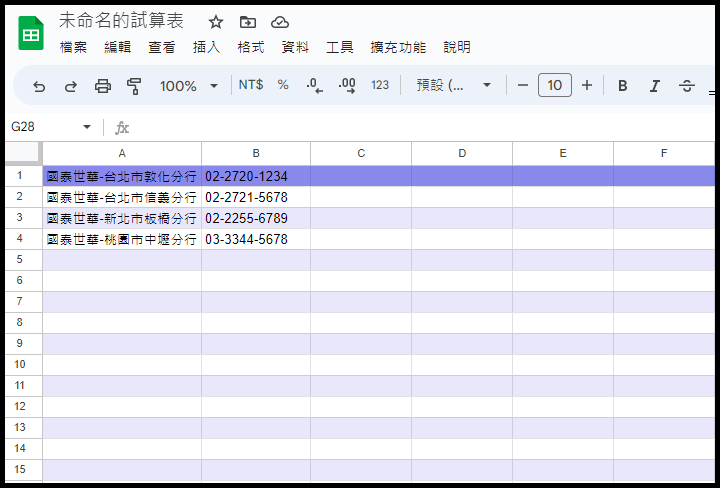Open the 擴充功能 menu
Screen dimensions: 720x488
coord(398,47)
